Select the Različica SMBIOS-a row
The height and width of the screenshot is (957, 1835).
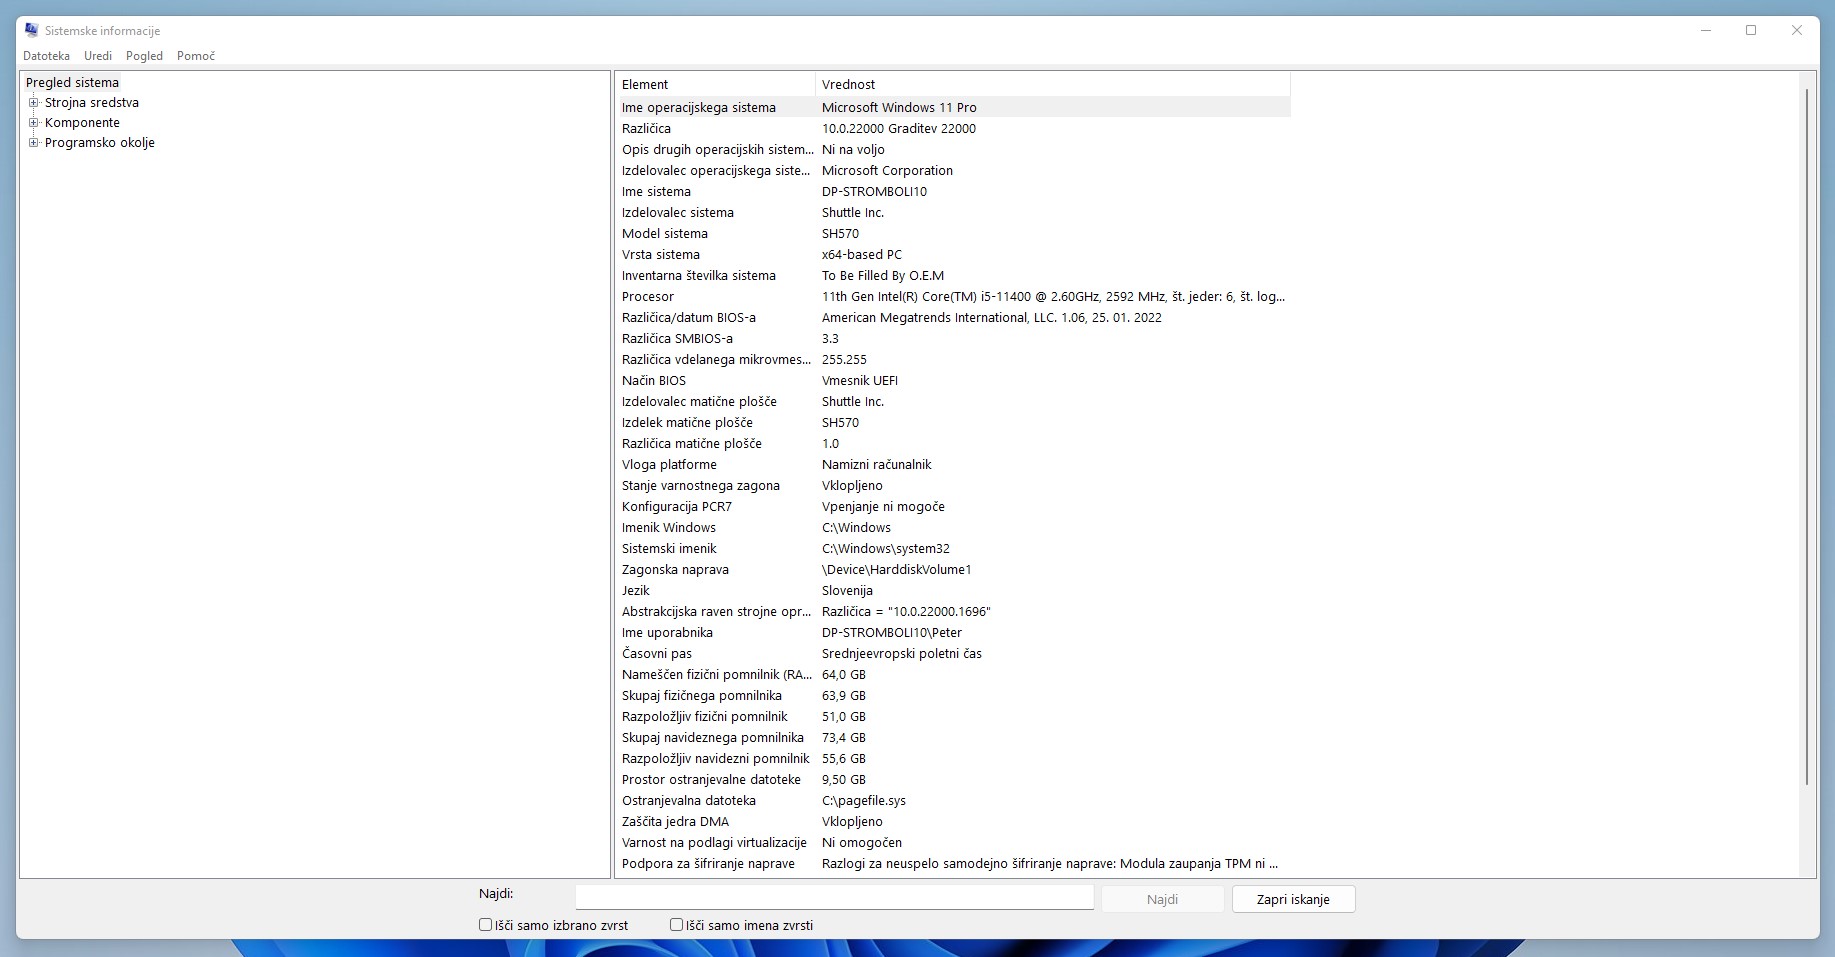click(953, 338)
